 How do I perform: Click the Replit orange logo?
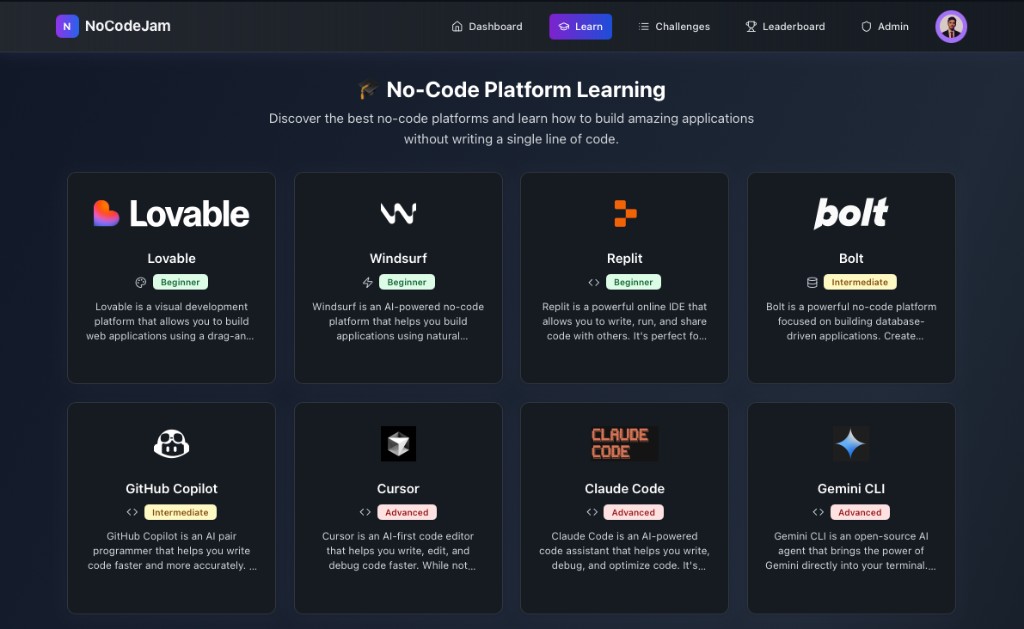pos(625,213)
